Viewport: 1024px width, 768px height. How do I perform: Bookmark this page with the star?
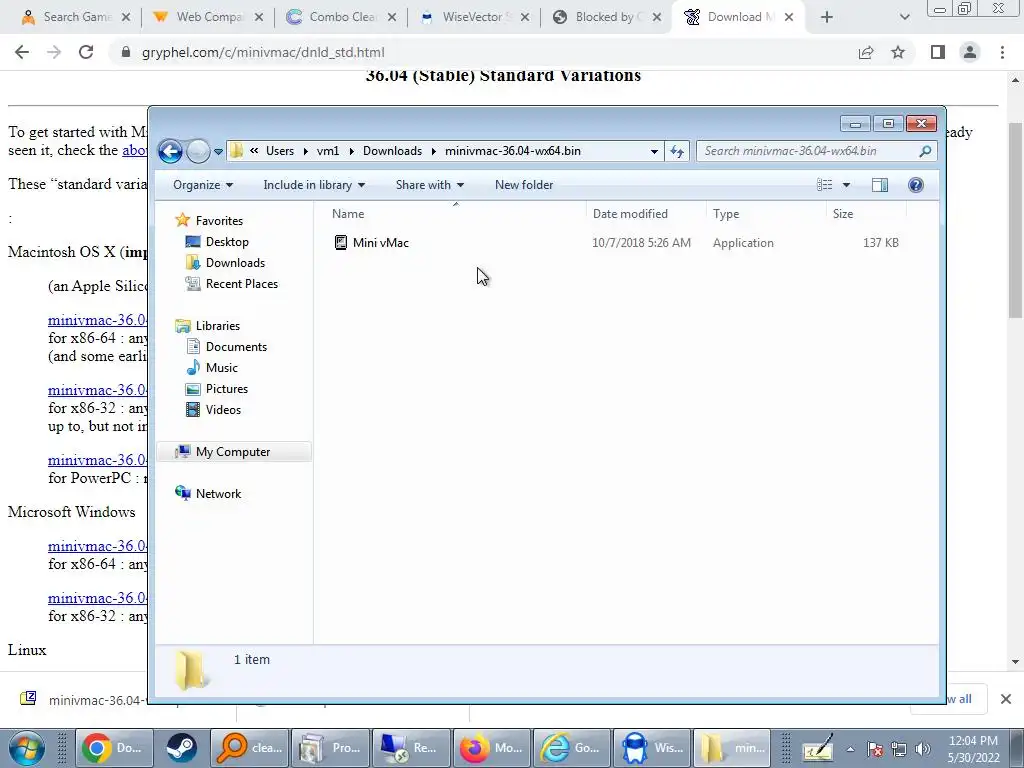pyautogui.click(x=898, y=52)
